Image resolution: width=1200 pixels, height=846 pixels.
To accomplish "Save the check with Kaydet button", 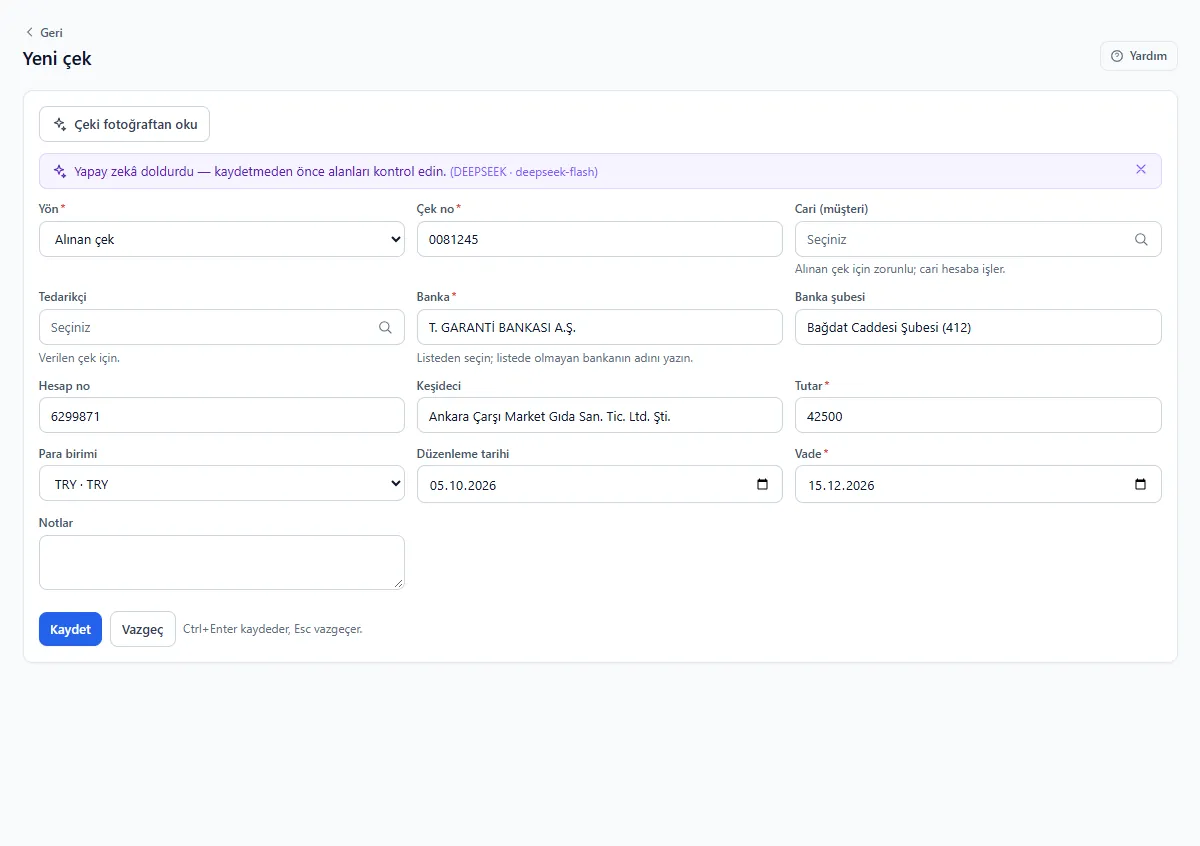I will (70, 629).
